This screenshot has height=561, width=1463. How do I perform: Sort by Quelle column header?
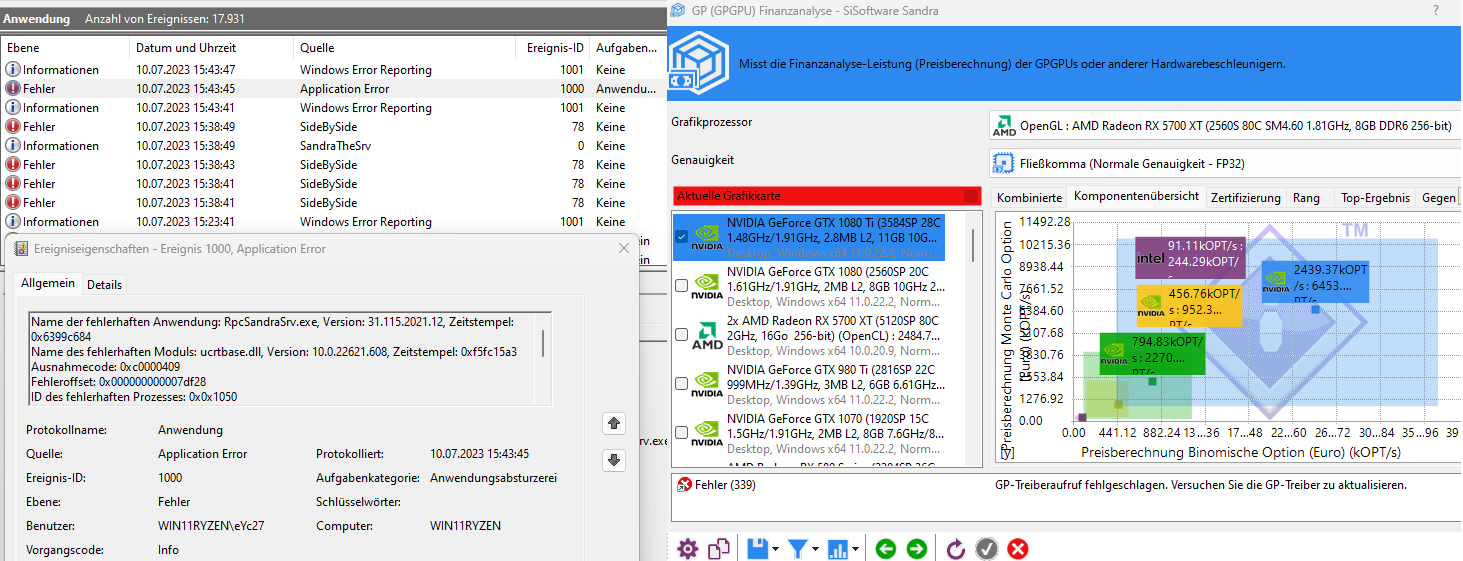coord(406,48)
